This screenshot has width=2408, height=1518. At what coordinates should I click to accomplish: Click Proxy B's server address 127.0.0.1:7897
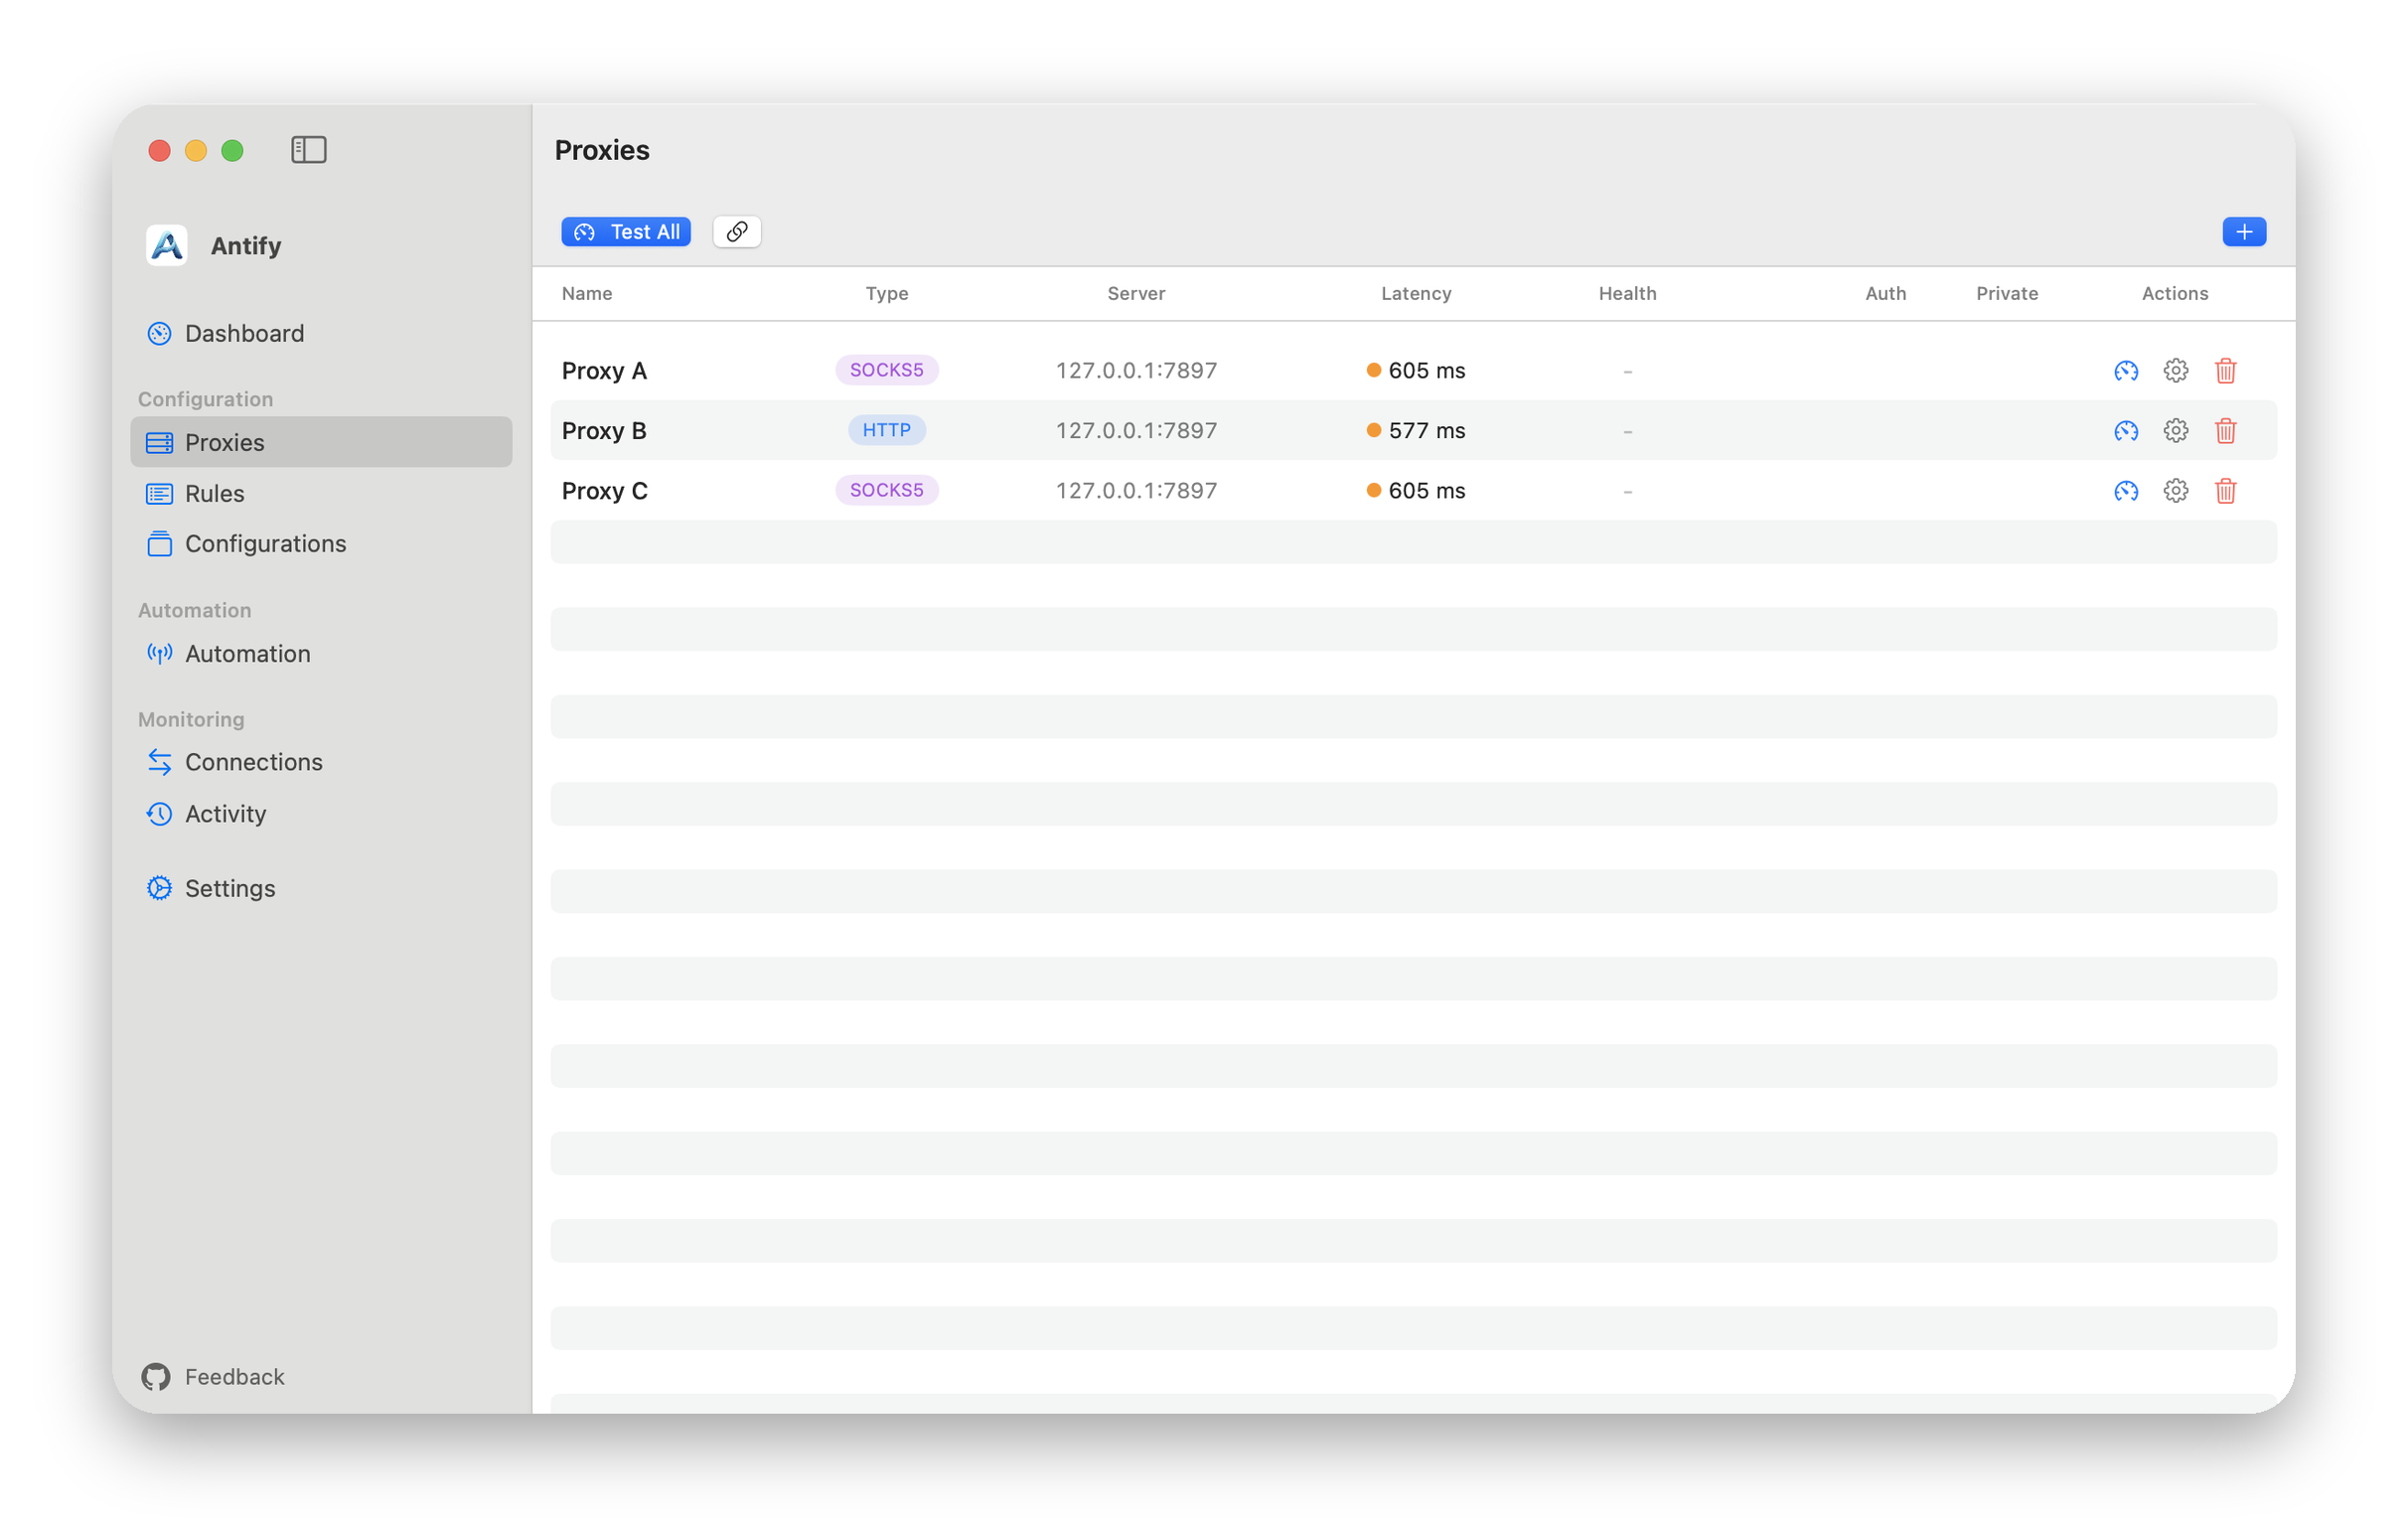pos(1136,431)
